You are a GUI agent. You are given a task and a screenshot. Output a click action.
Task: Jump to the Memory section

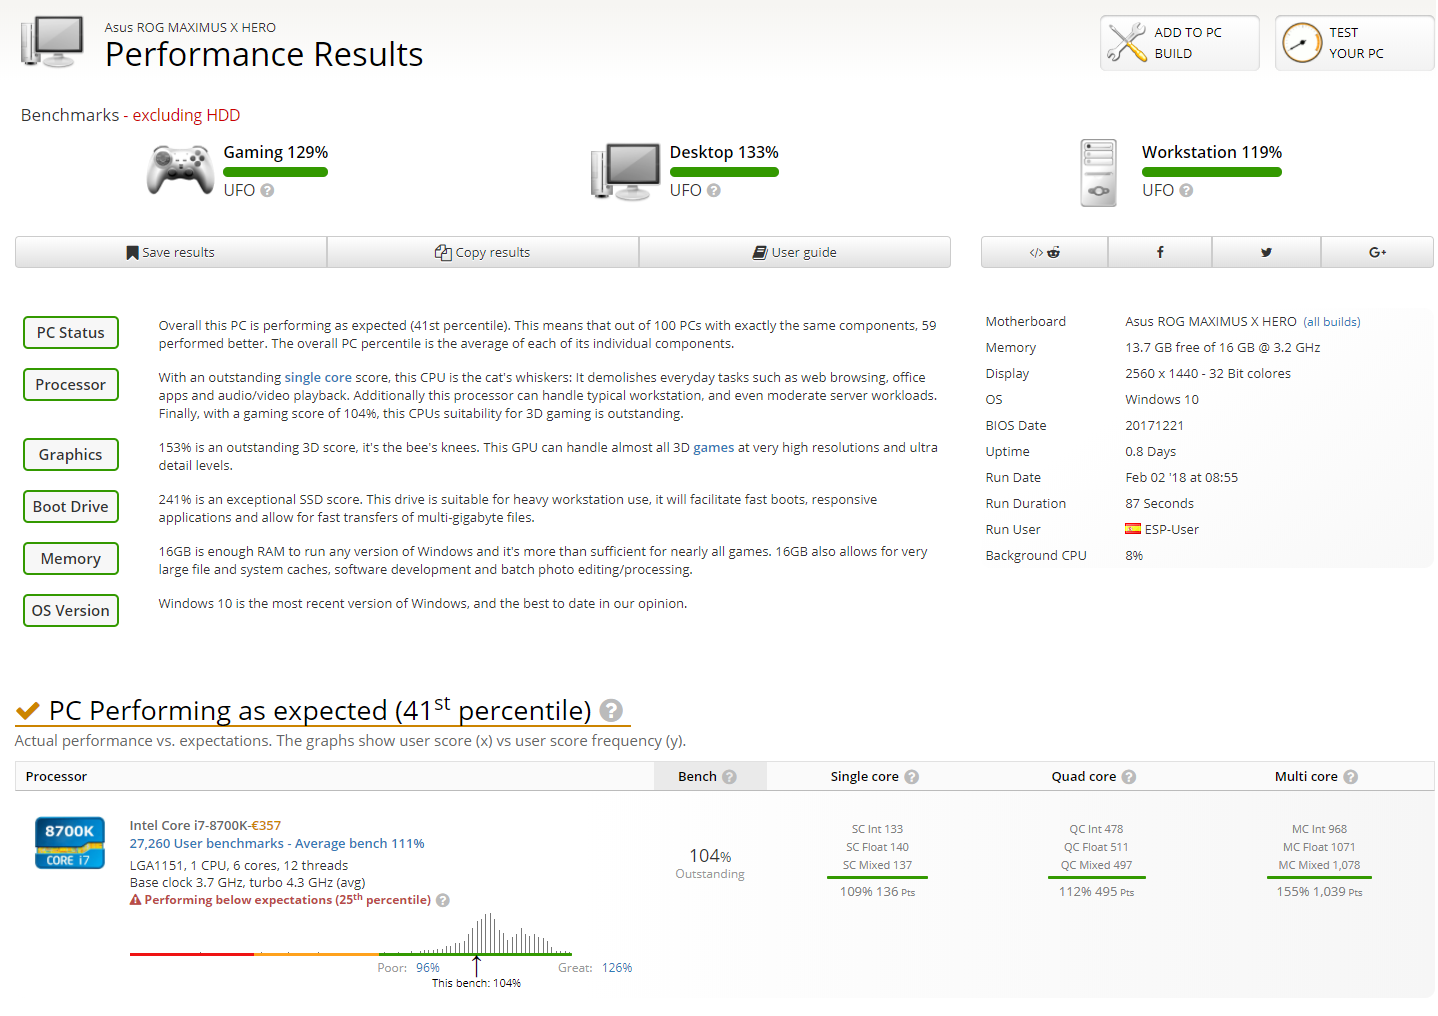tap(71, 559)
